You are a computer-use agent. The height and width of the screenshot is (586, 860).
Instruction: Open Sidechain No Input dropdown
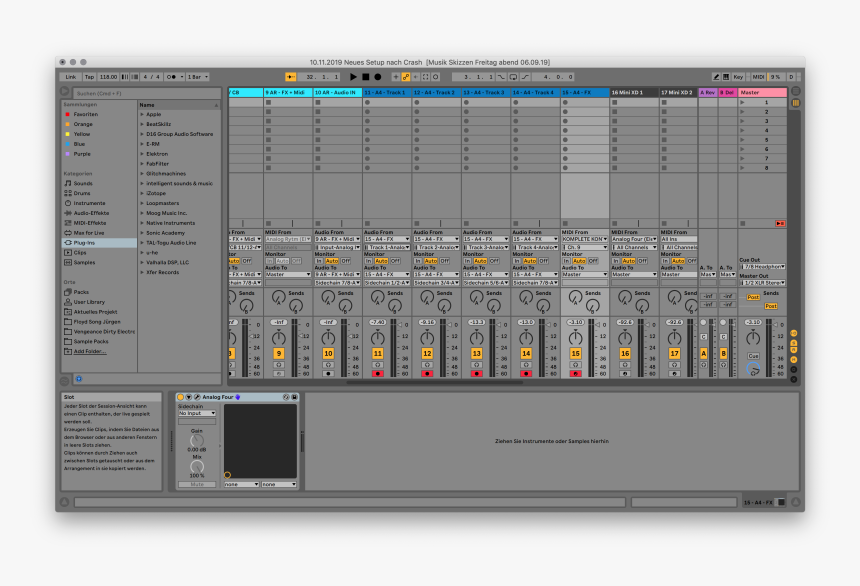tap(197, 413)
